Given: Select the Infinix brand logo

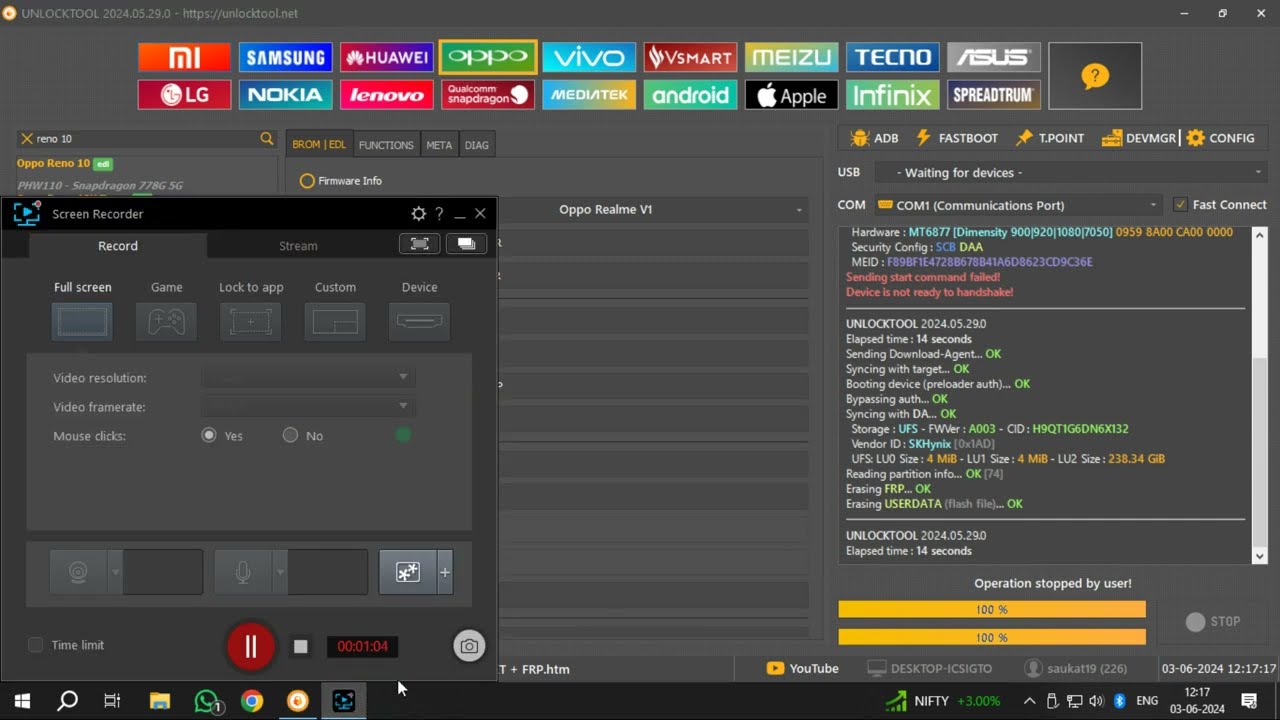Looking at the screenshot, I should point(892,95).
